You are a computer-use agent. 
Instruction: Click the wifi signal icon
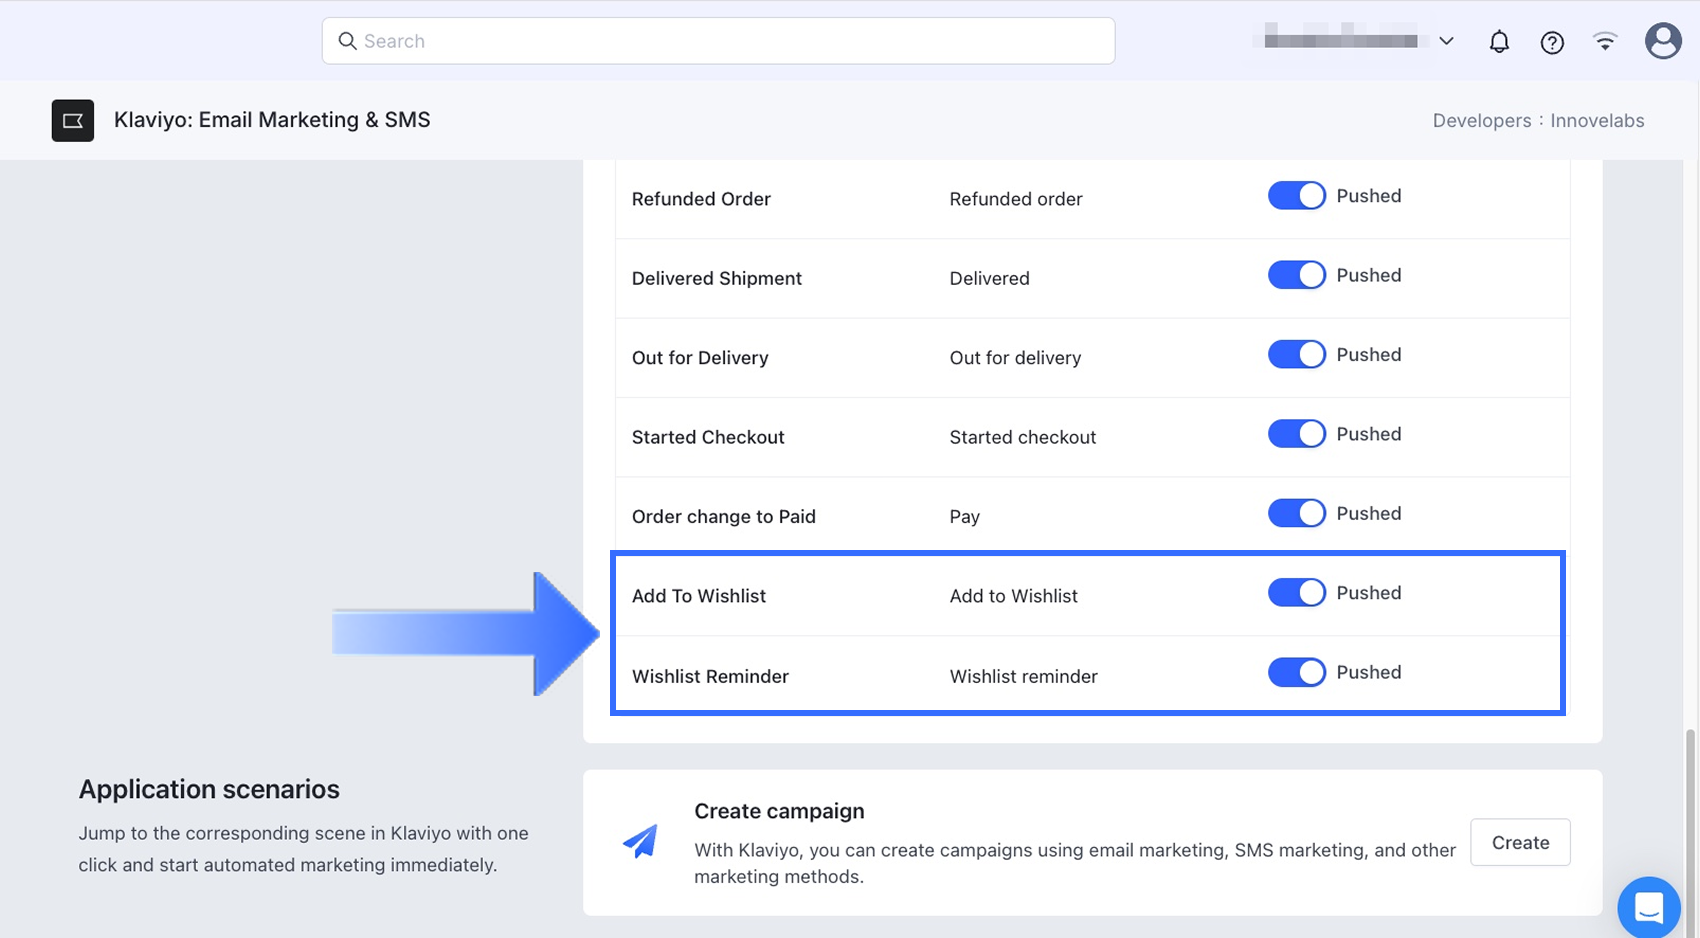coord(1605,42)
